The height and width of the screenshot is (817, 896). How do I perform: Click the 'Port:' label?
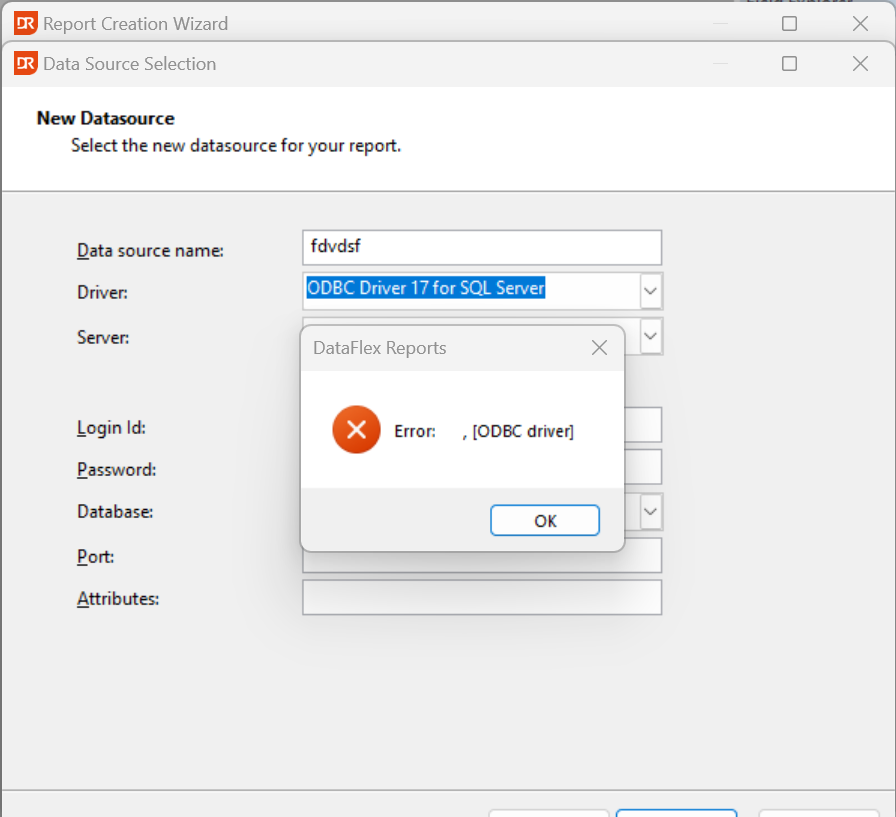[95, 556]
